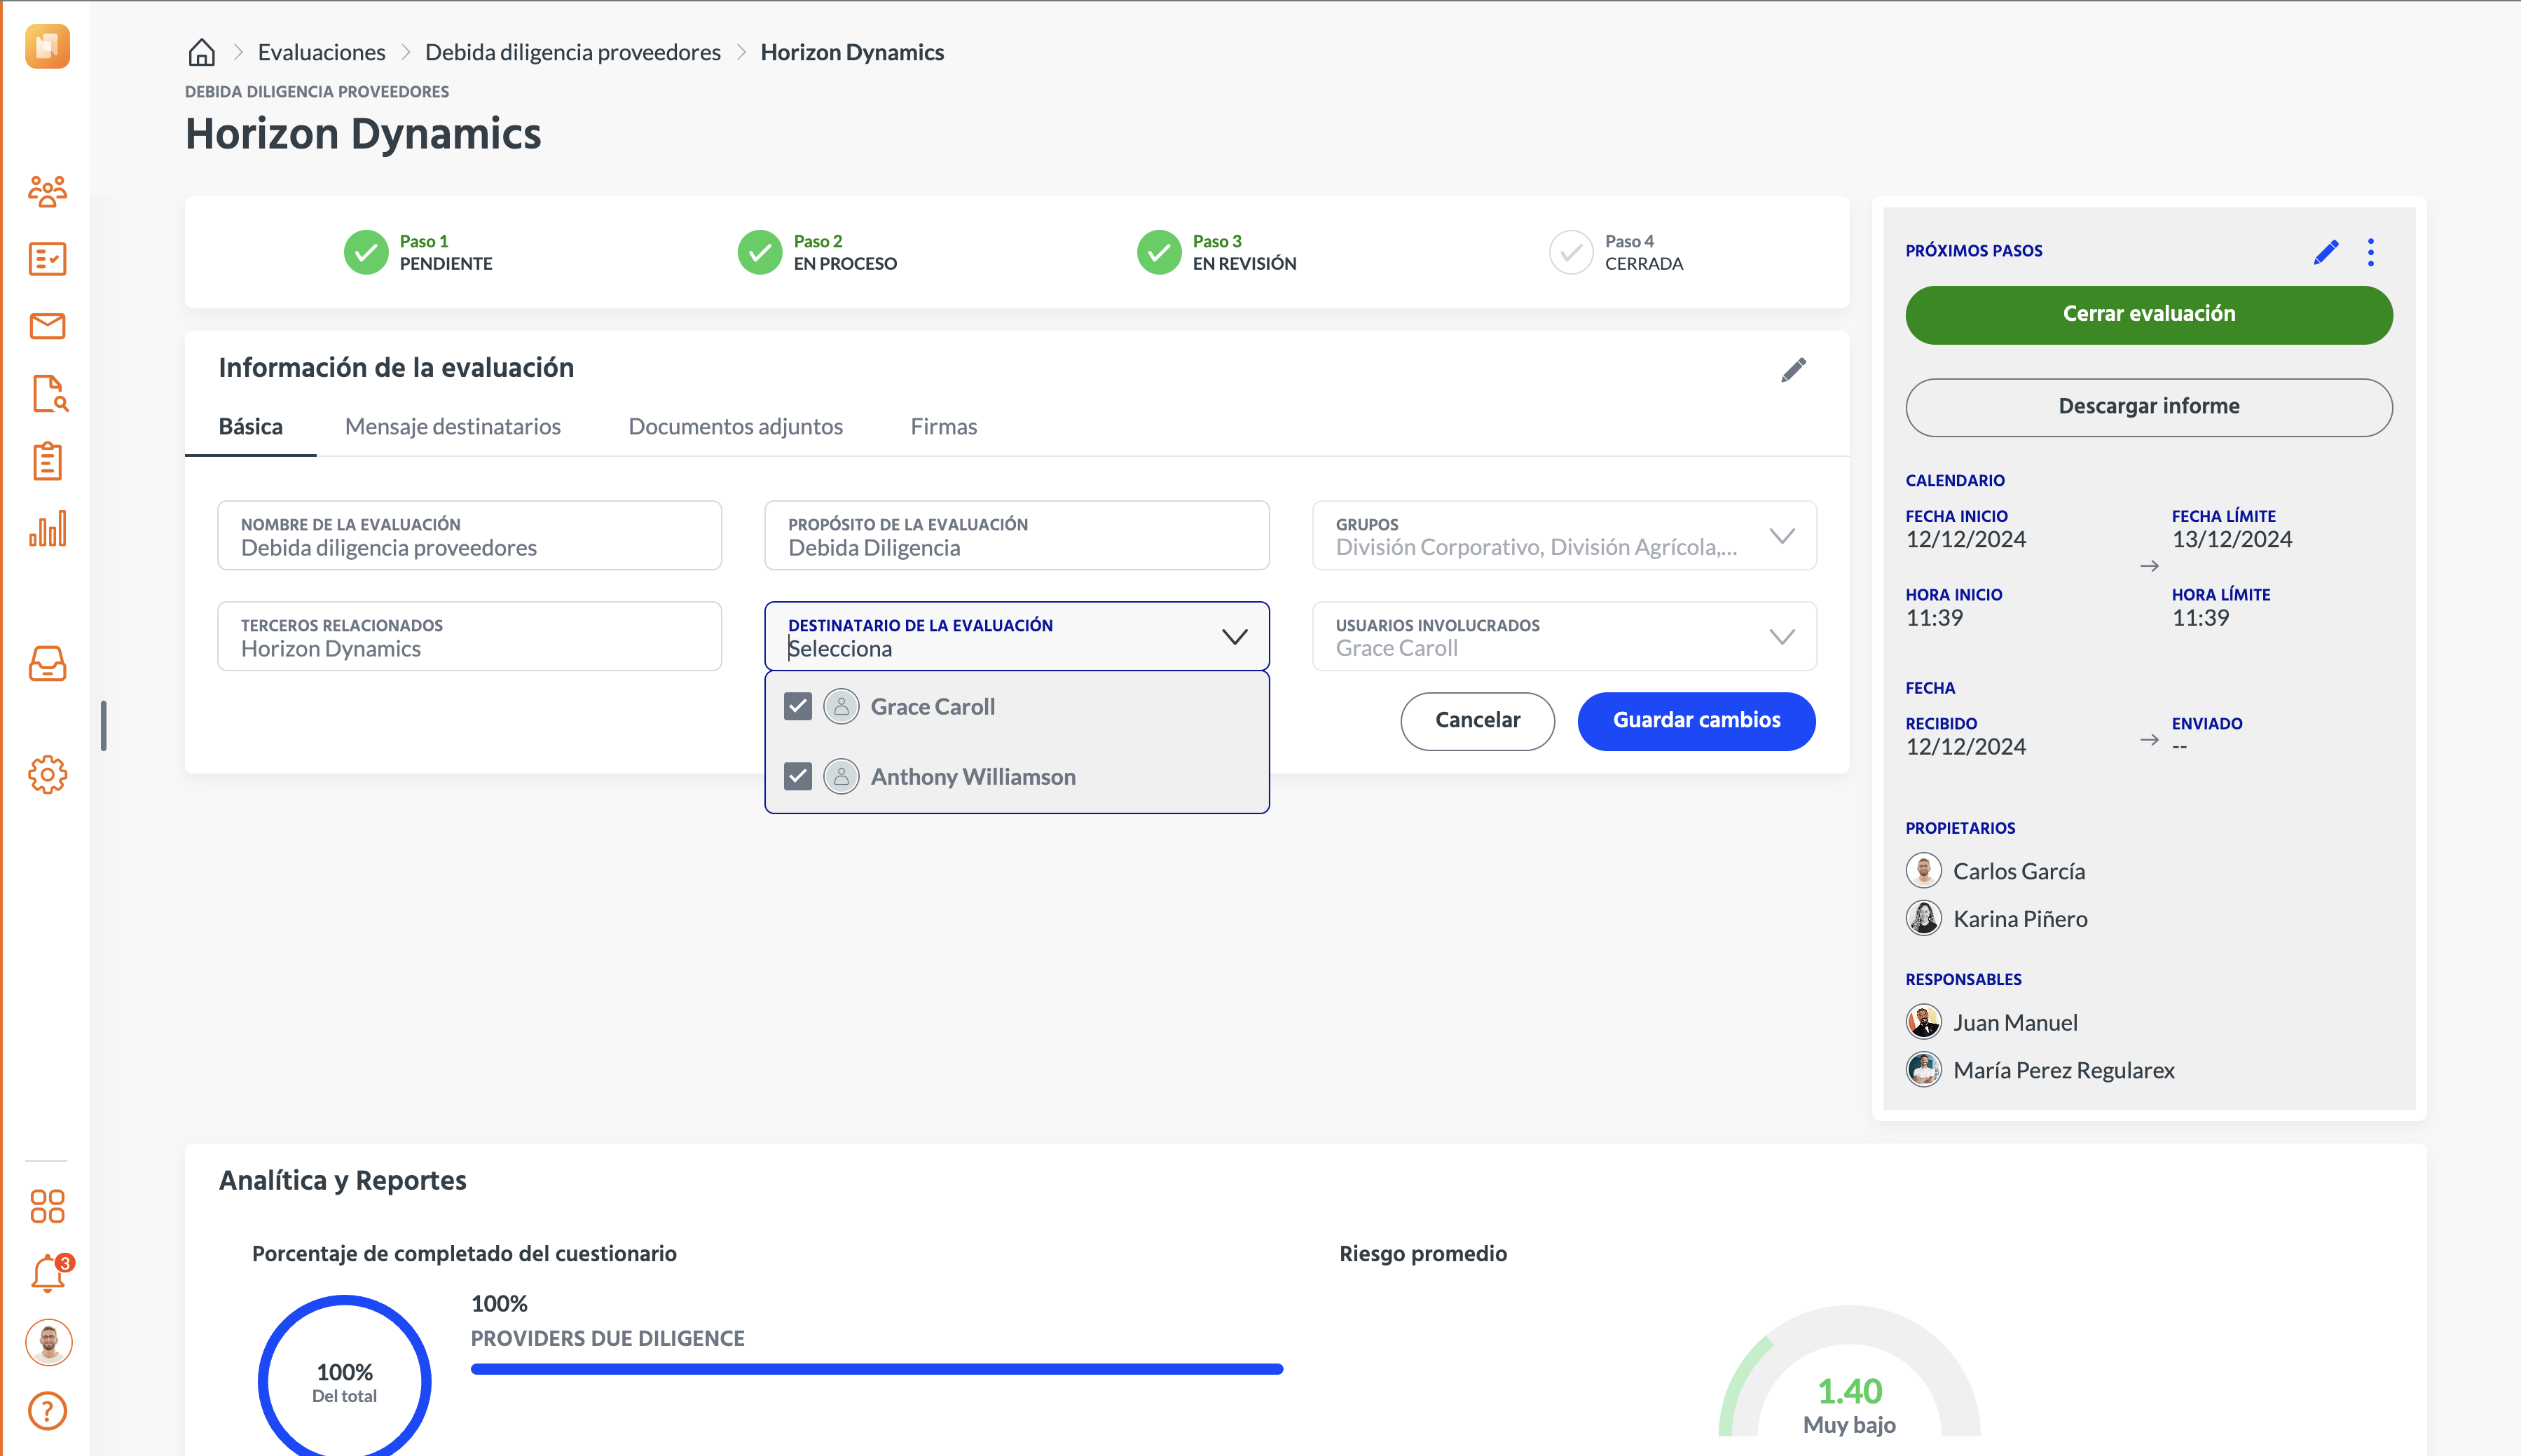The height and width of the screenshot is (1456, 2521).
Task: Click the Propósito de la evaluación field
Action: click(1017, 536)
